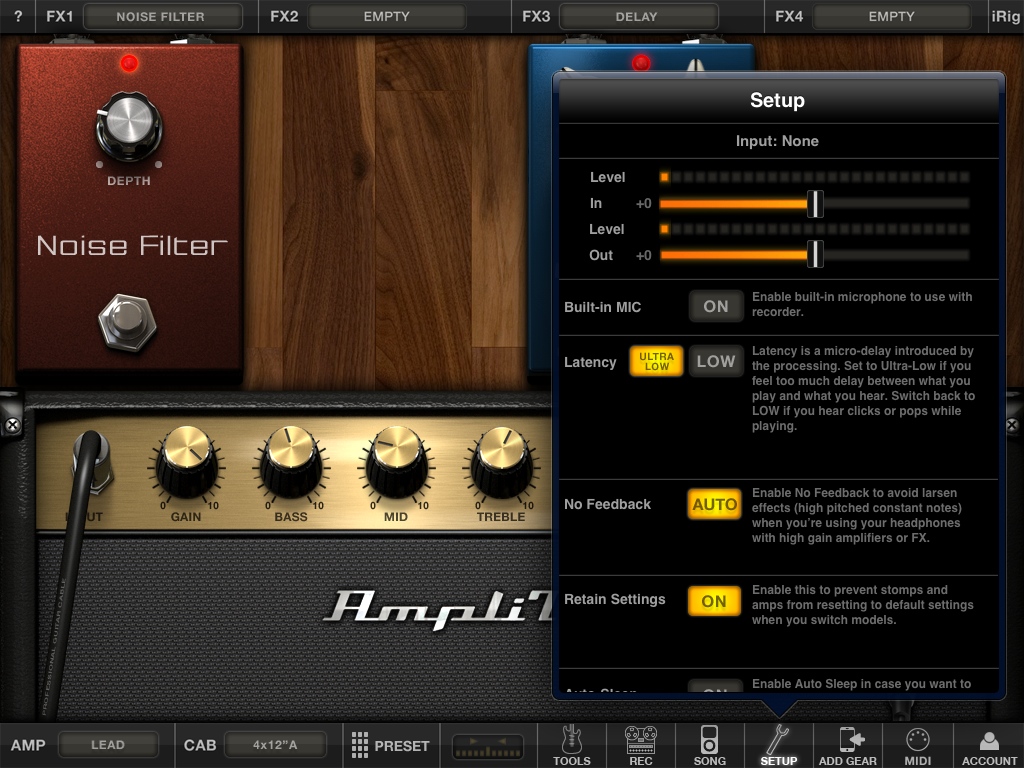Viewport: 1024px width, 768px height.
Task: Select ULTRA LOW latency
Action: pyautogui.click(x=656, y=361)
